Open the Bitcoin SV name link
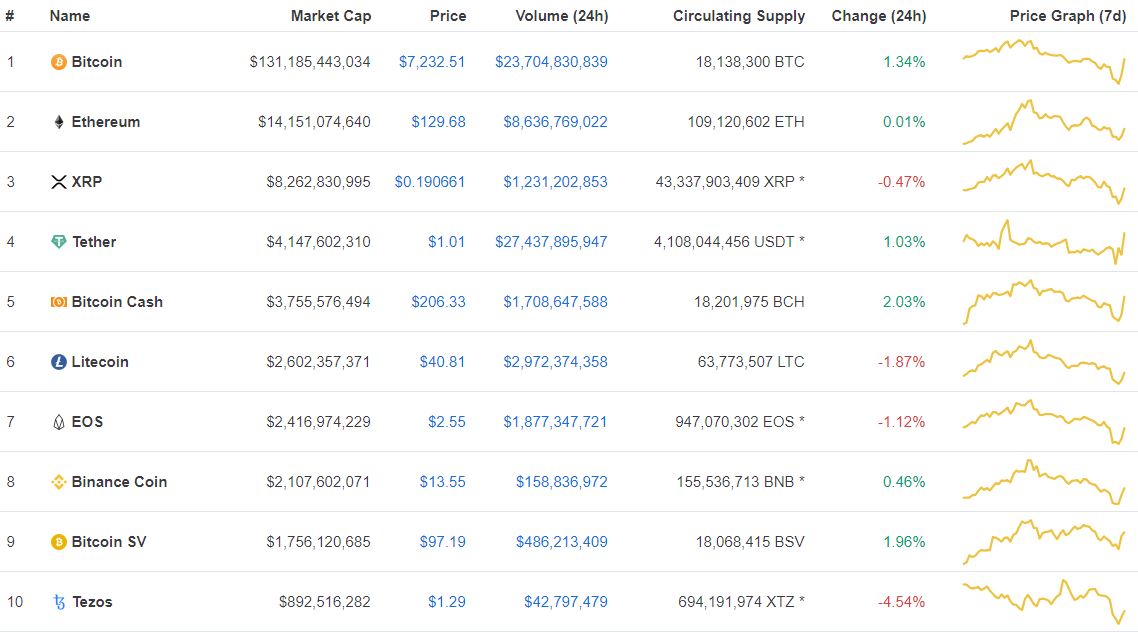This screenshot has height=632, width=1138. coord(109,541)
